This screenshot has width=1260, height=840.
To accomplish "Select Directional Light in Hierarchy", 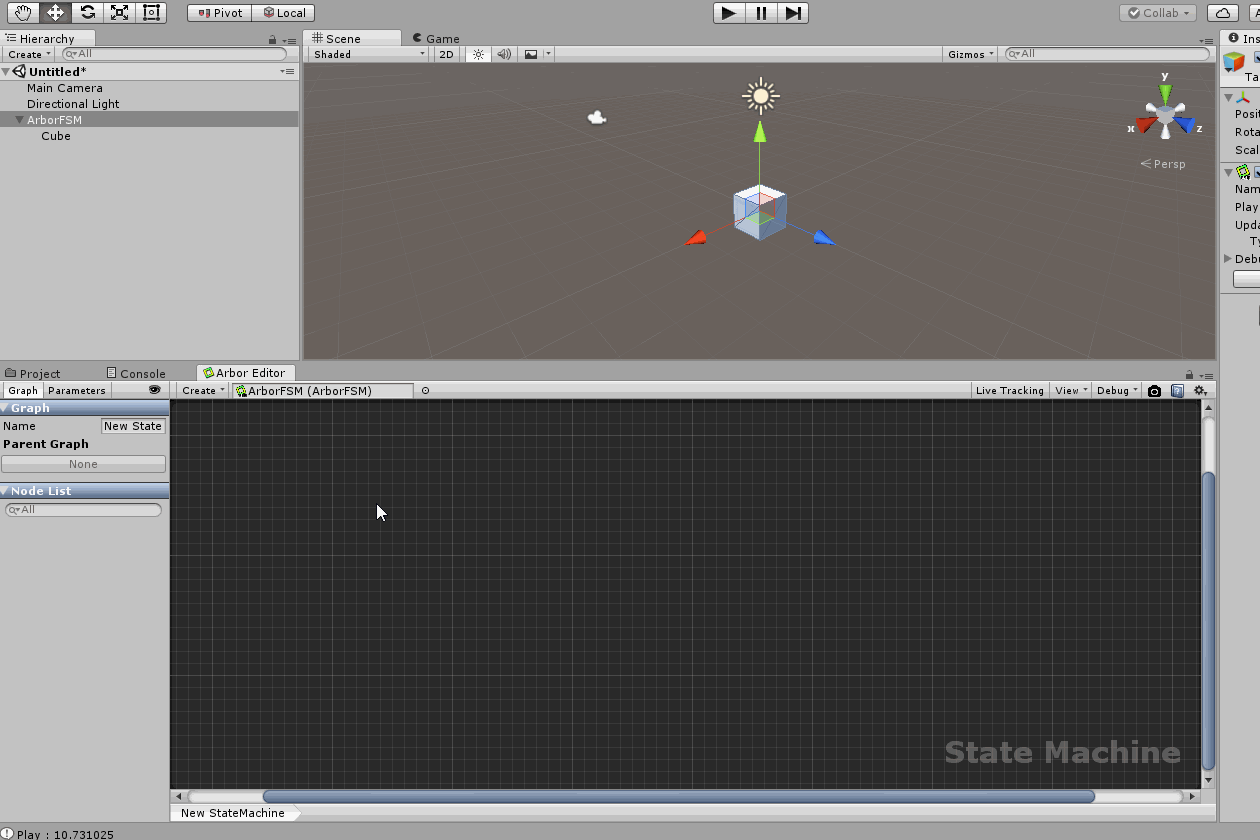I will click(73, 104).
